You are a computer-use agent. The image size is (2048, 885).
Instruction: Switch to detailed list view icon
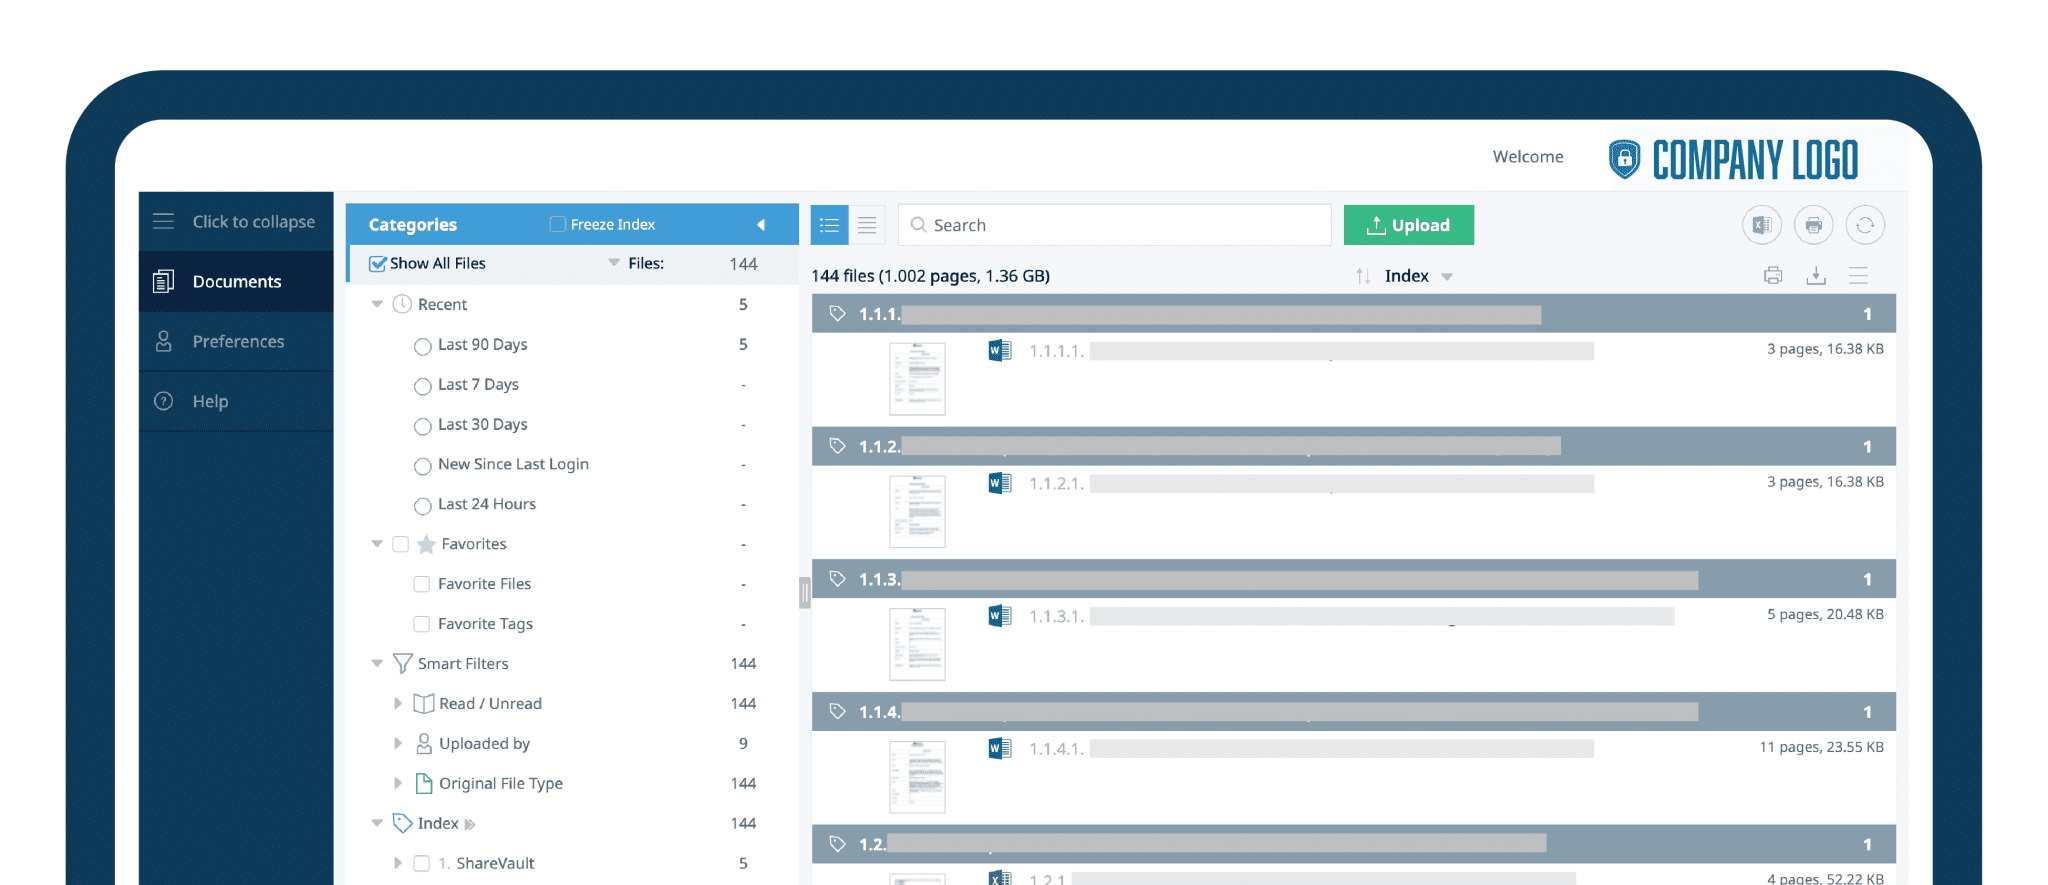829,225
